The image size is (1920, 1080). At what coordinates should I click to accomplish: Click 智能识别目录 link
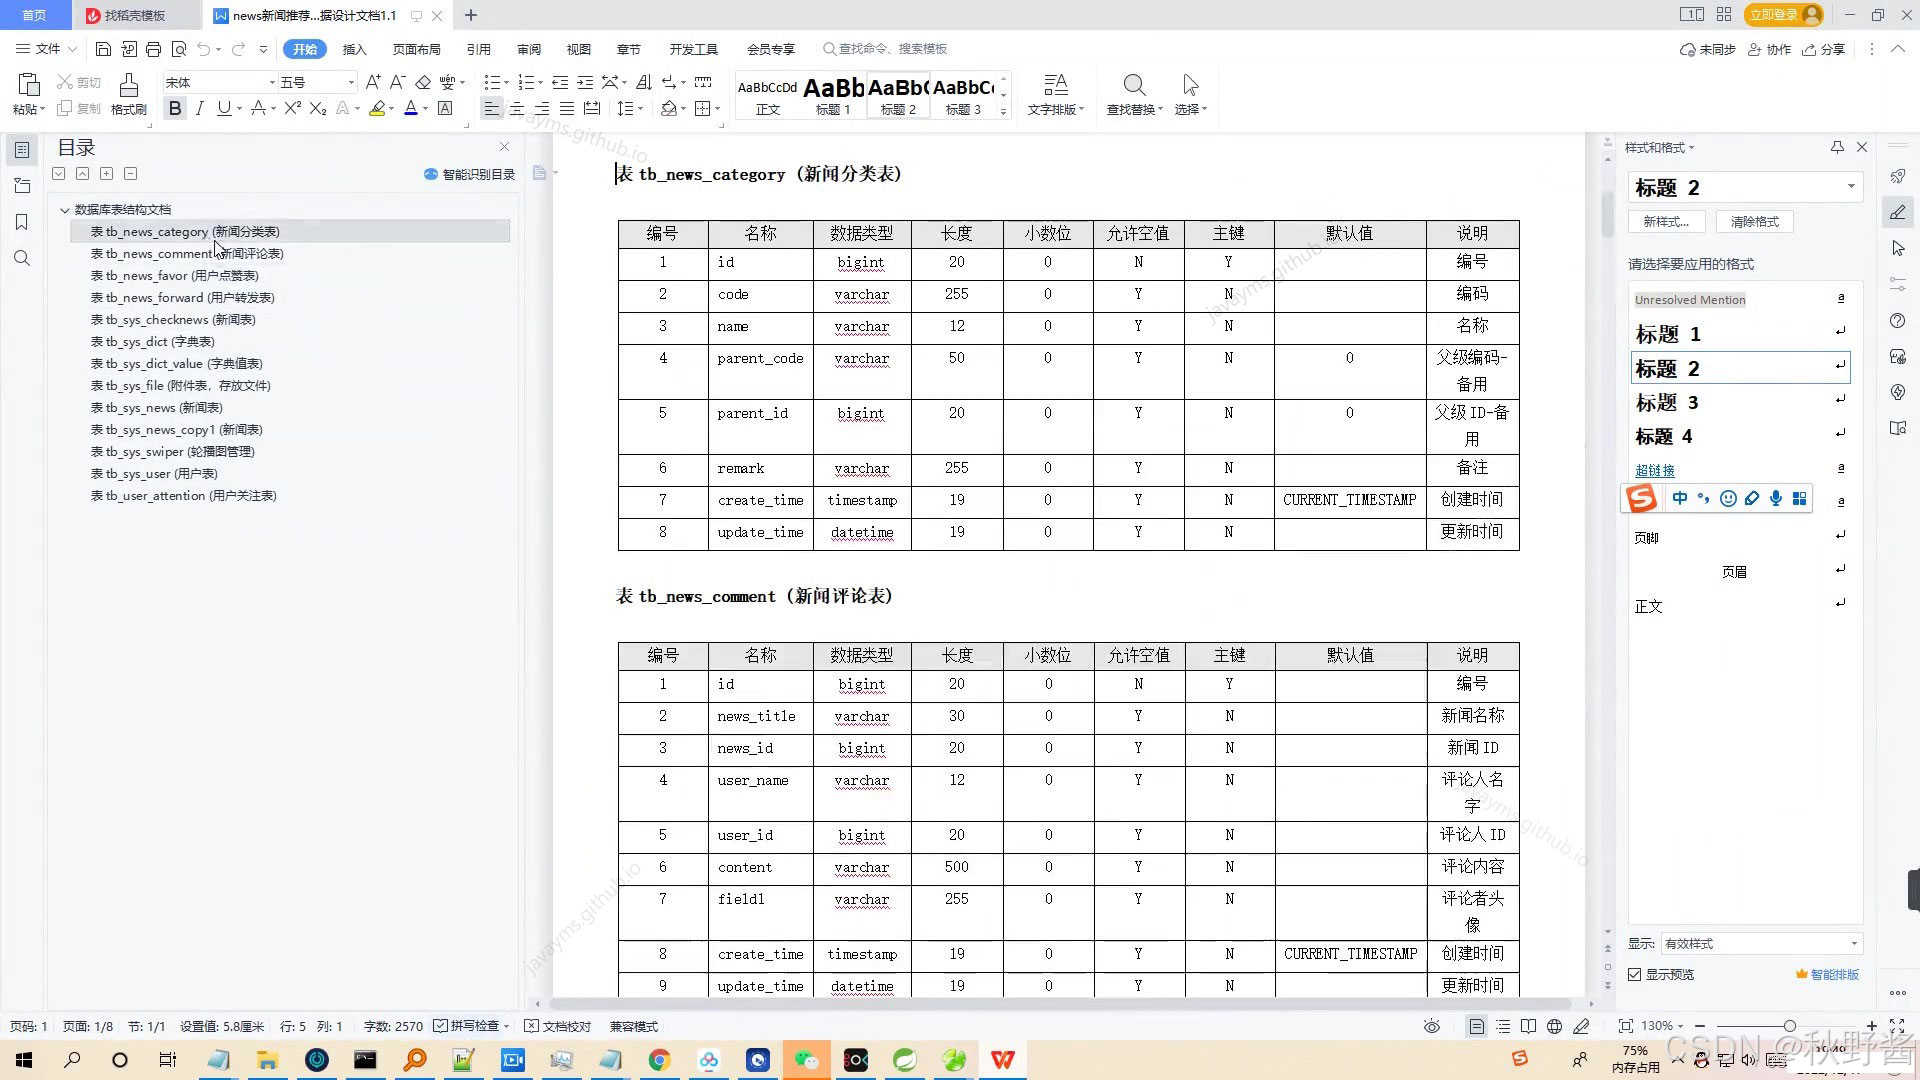coord(470,174)
